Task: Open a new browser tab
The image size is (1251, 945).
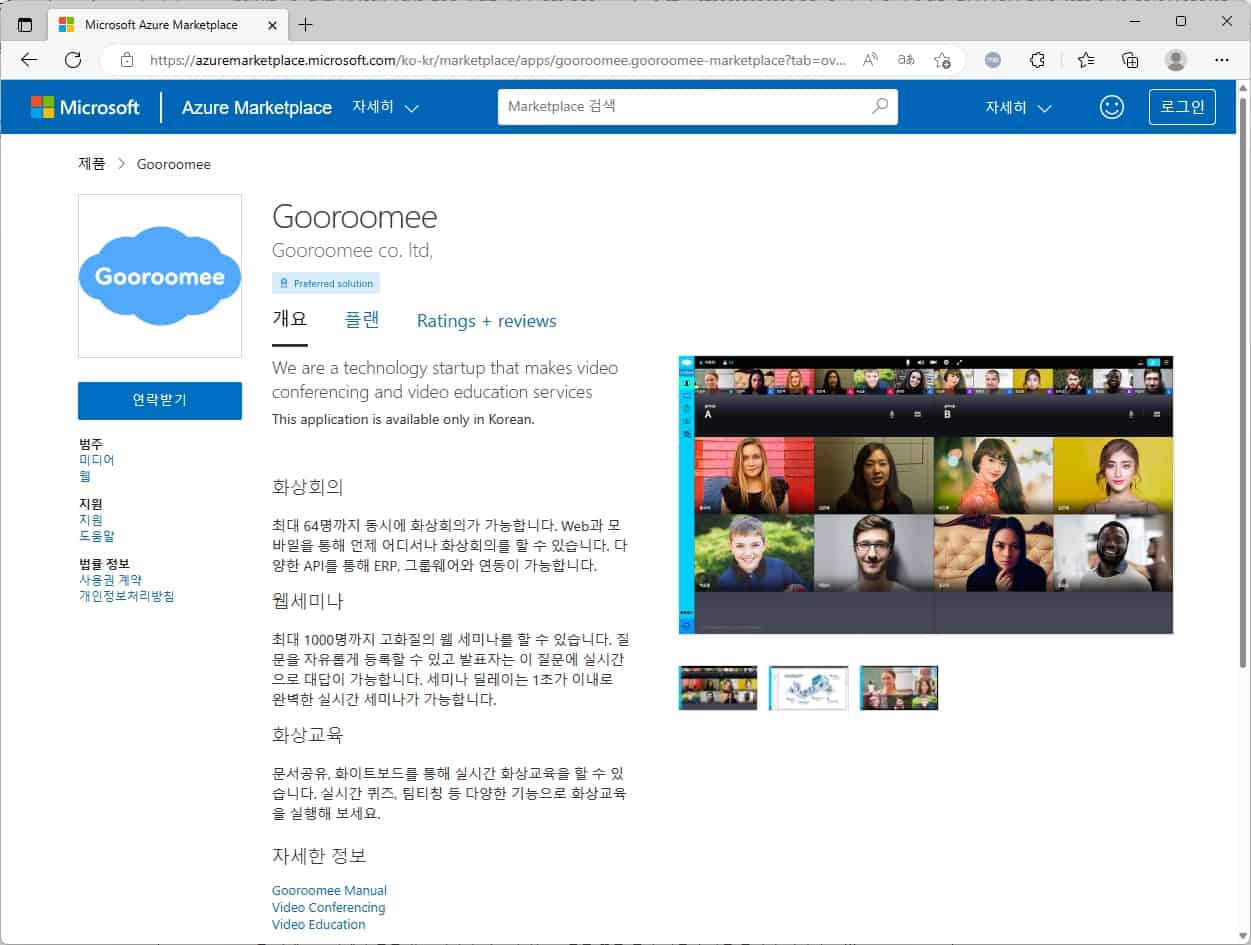Action: tap(306, 24)
